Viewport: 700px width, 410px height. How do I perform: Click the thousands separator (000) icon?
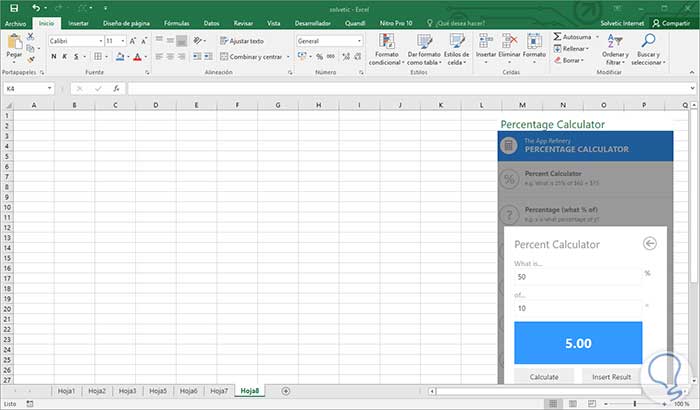[331, 56]
